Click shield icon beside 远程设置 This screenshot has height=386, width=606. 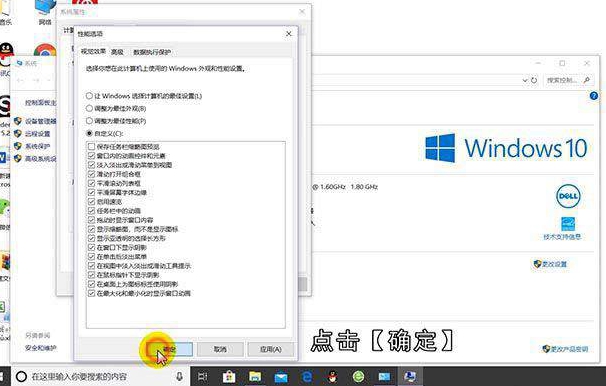tap(18, 134)
